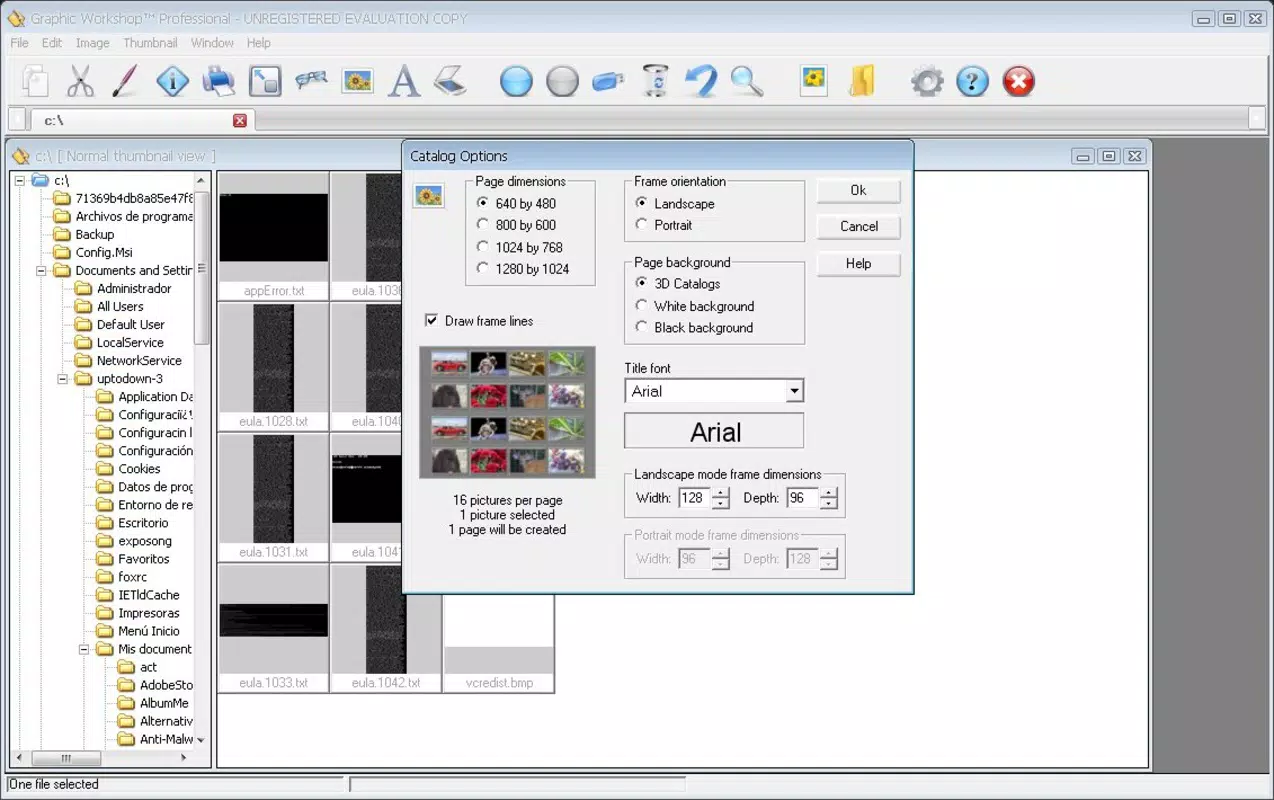Click the magnifying glass search icon
The image size is (1274, 800).
[x=747, y=81]
